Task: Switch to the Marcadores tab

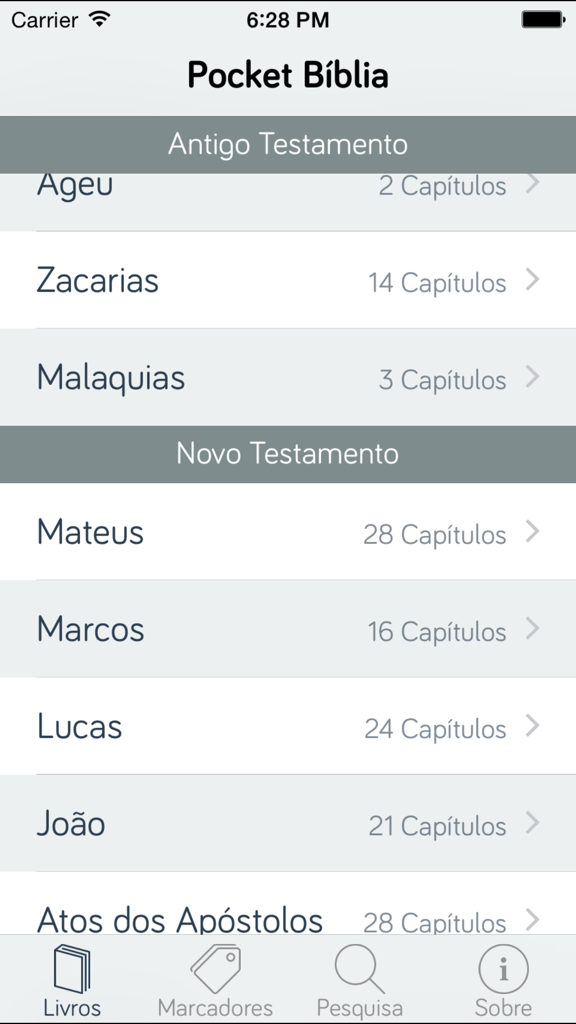Action: click(215, 980)
